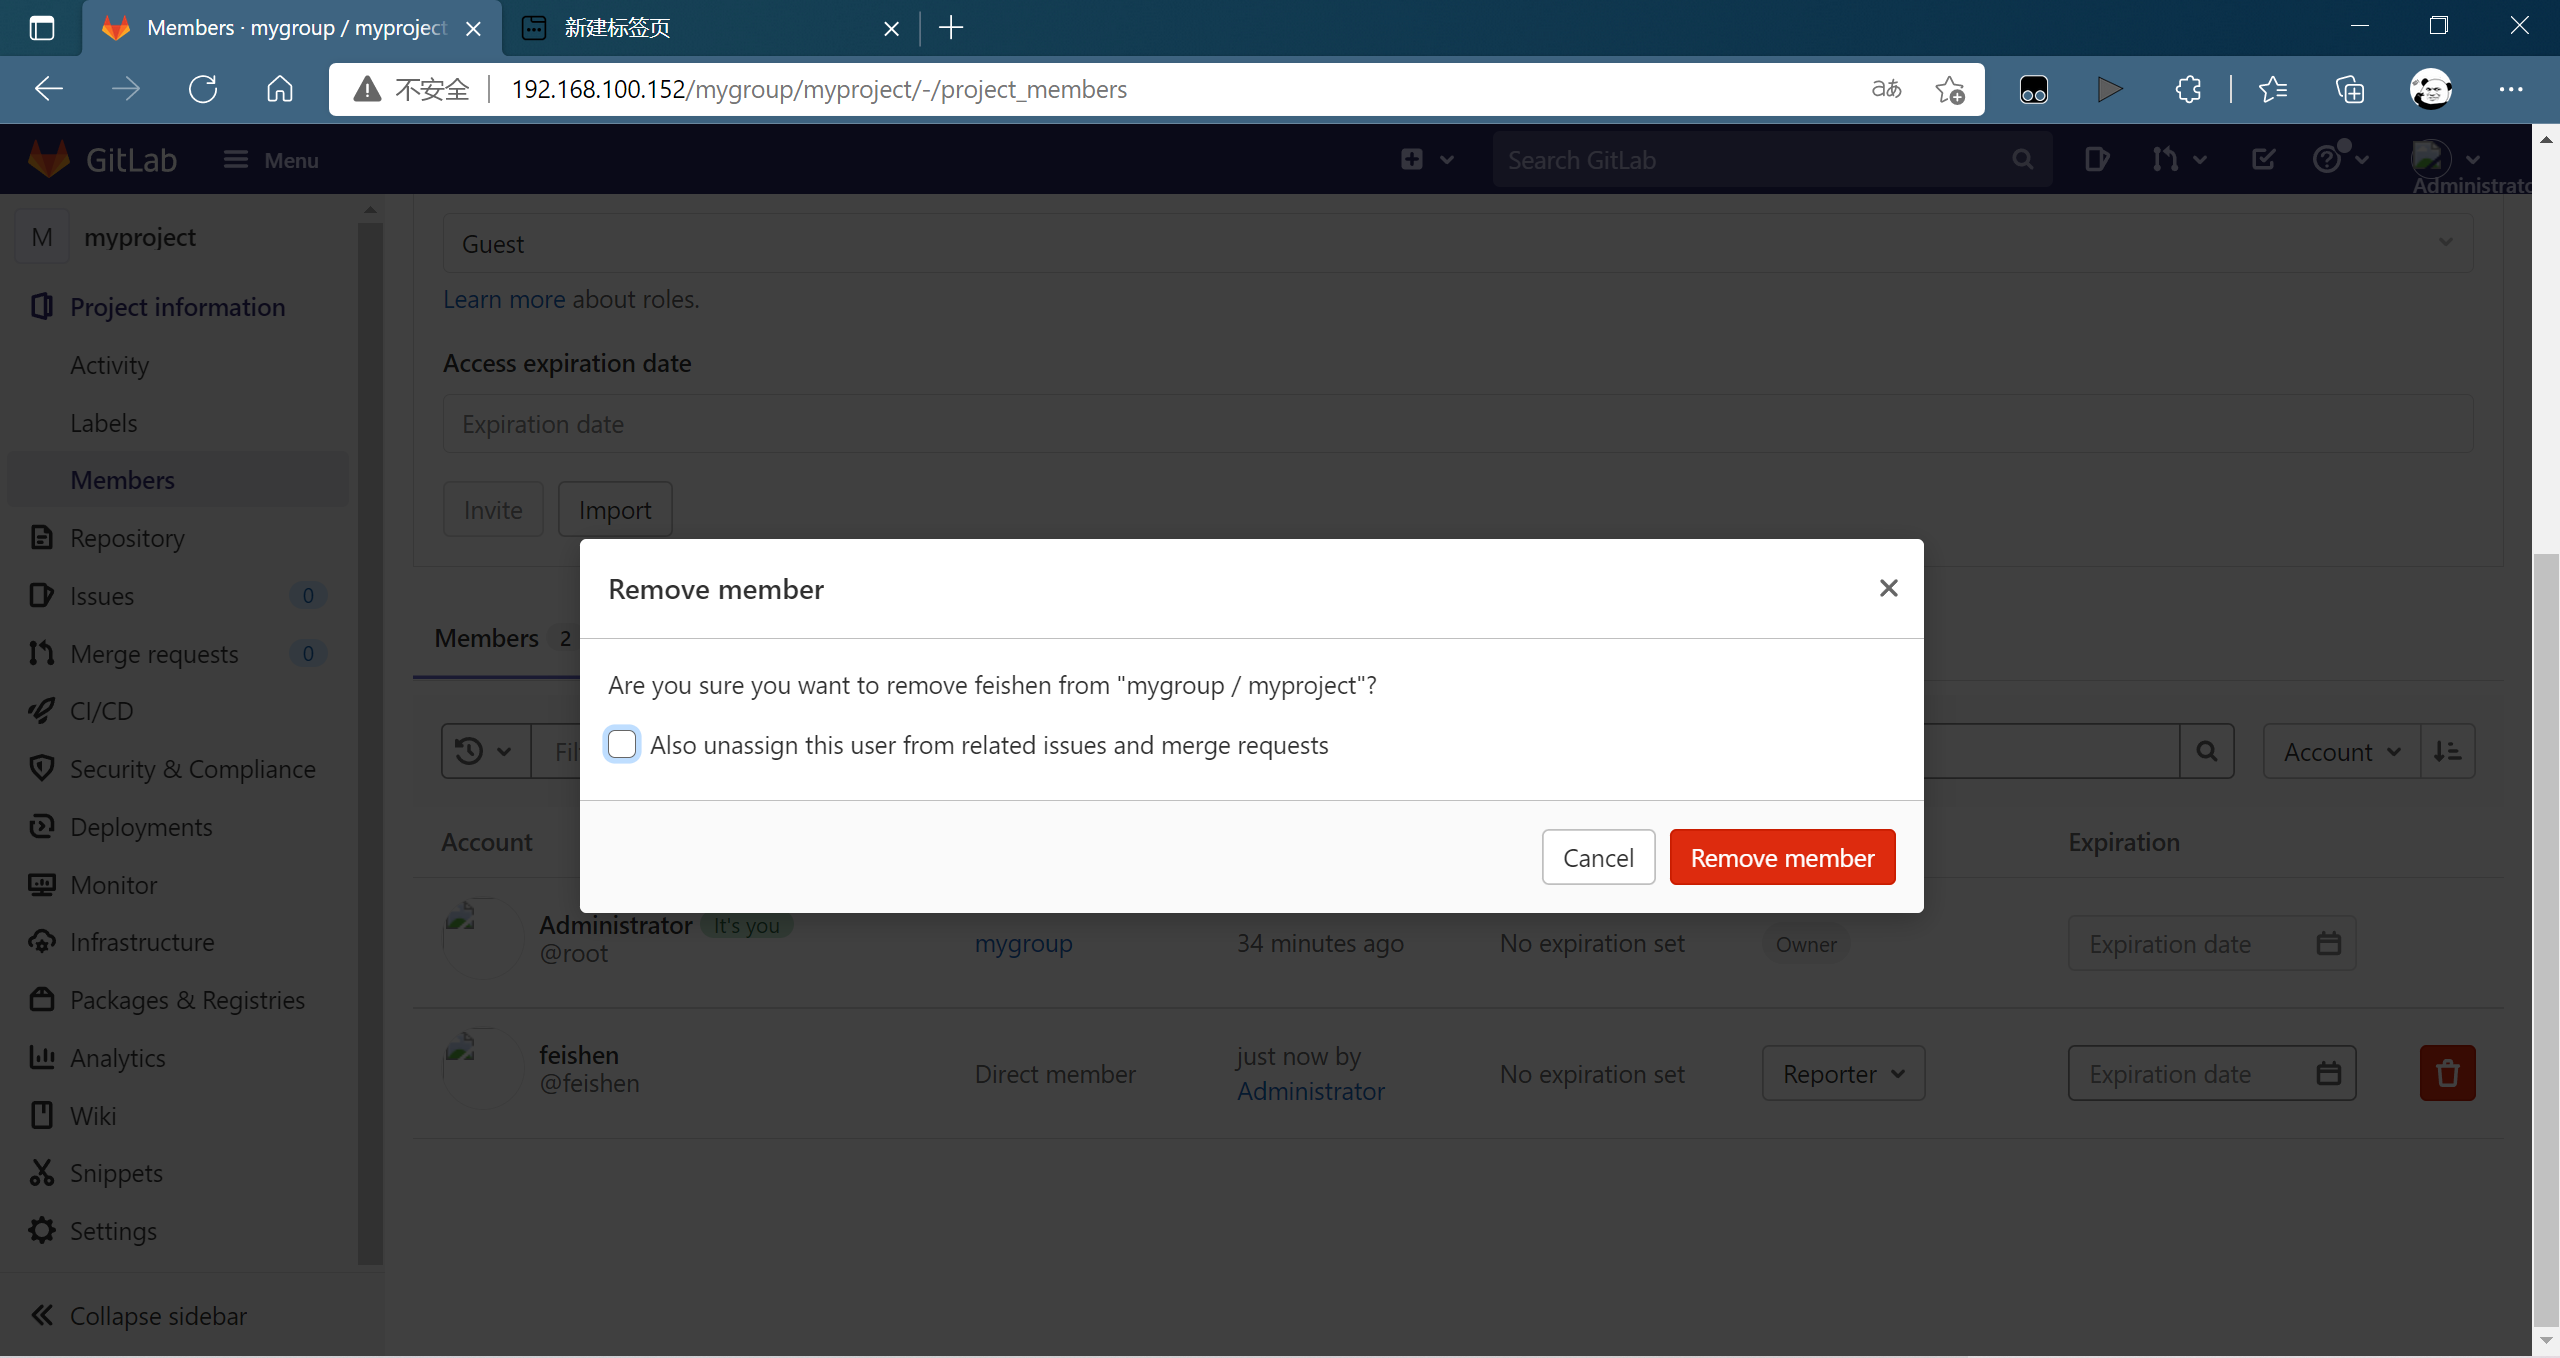Open Repository in the sidebar
The height and width of the screenshot is (1358, 2560).
(127, 538)
